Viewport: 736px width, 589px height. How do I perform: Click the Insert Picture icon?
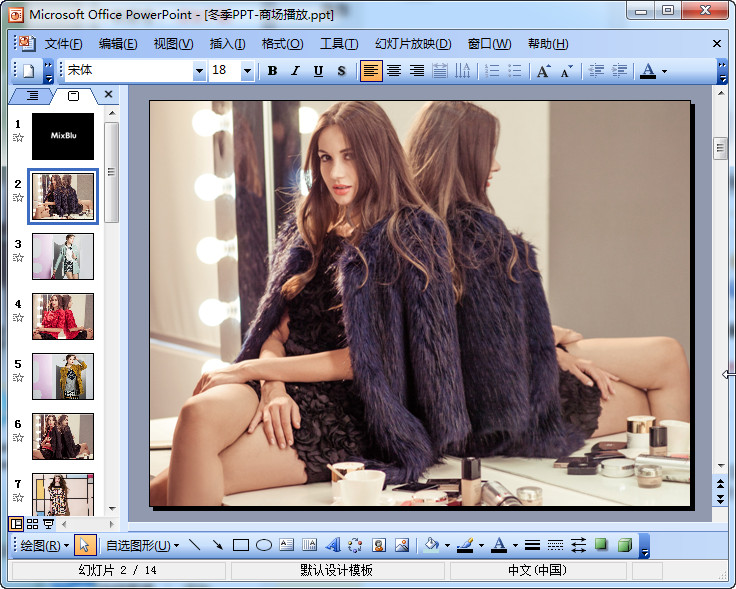click(402, 545)
